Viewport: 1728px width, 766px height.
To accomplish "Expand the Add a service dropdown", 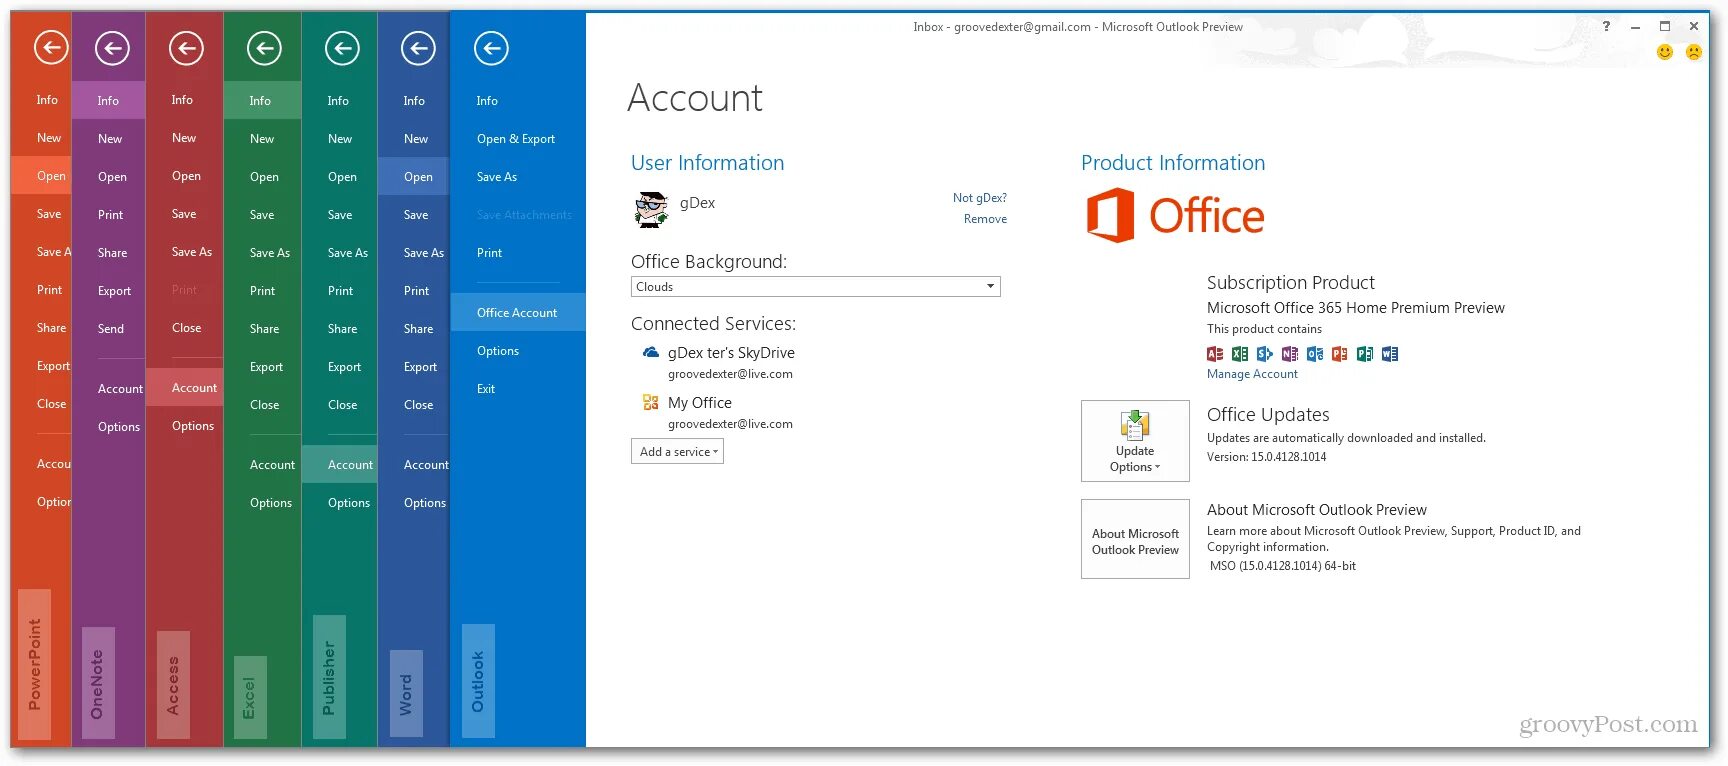I will tap(677, 452).
